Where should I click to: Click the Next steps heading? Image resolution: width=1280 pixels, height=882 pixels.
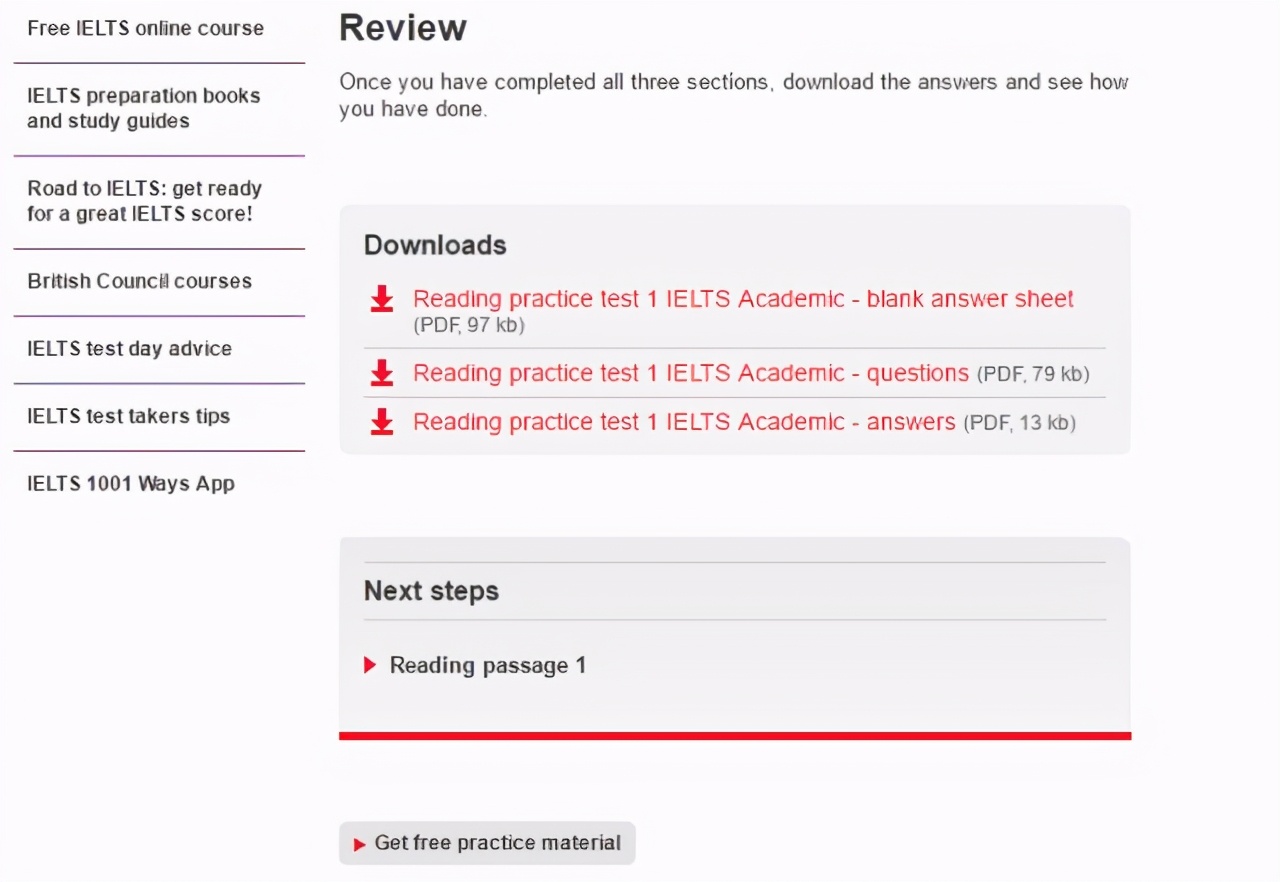[x=431, y=591]
